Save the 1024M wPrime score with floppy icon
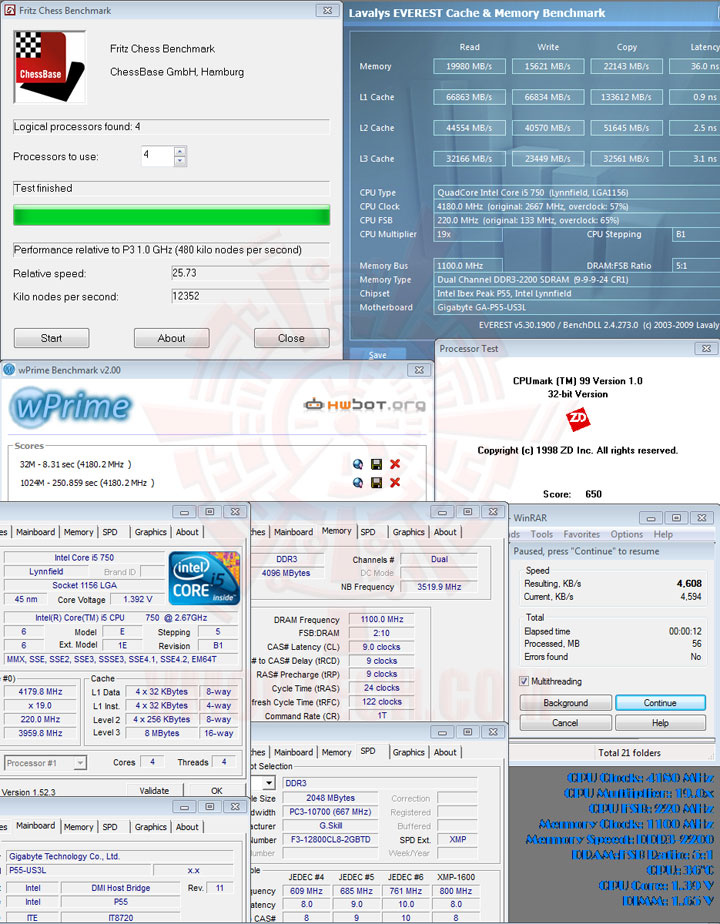 (x=376, y=483)
